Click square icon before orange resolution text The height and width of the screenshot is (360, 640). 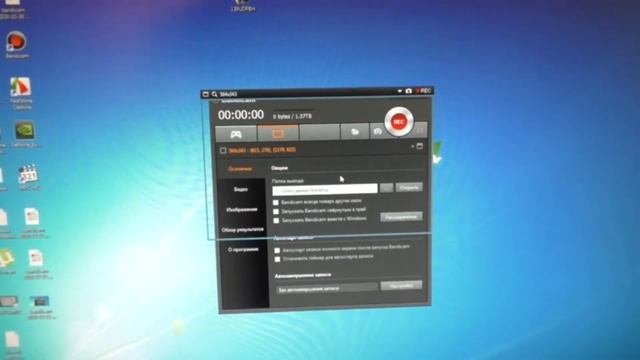[223, 151]
